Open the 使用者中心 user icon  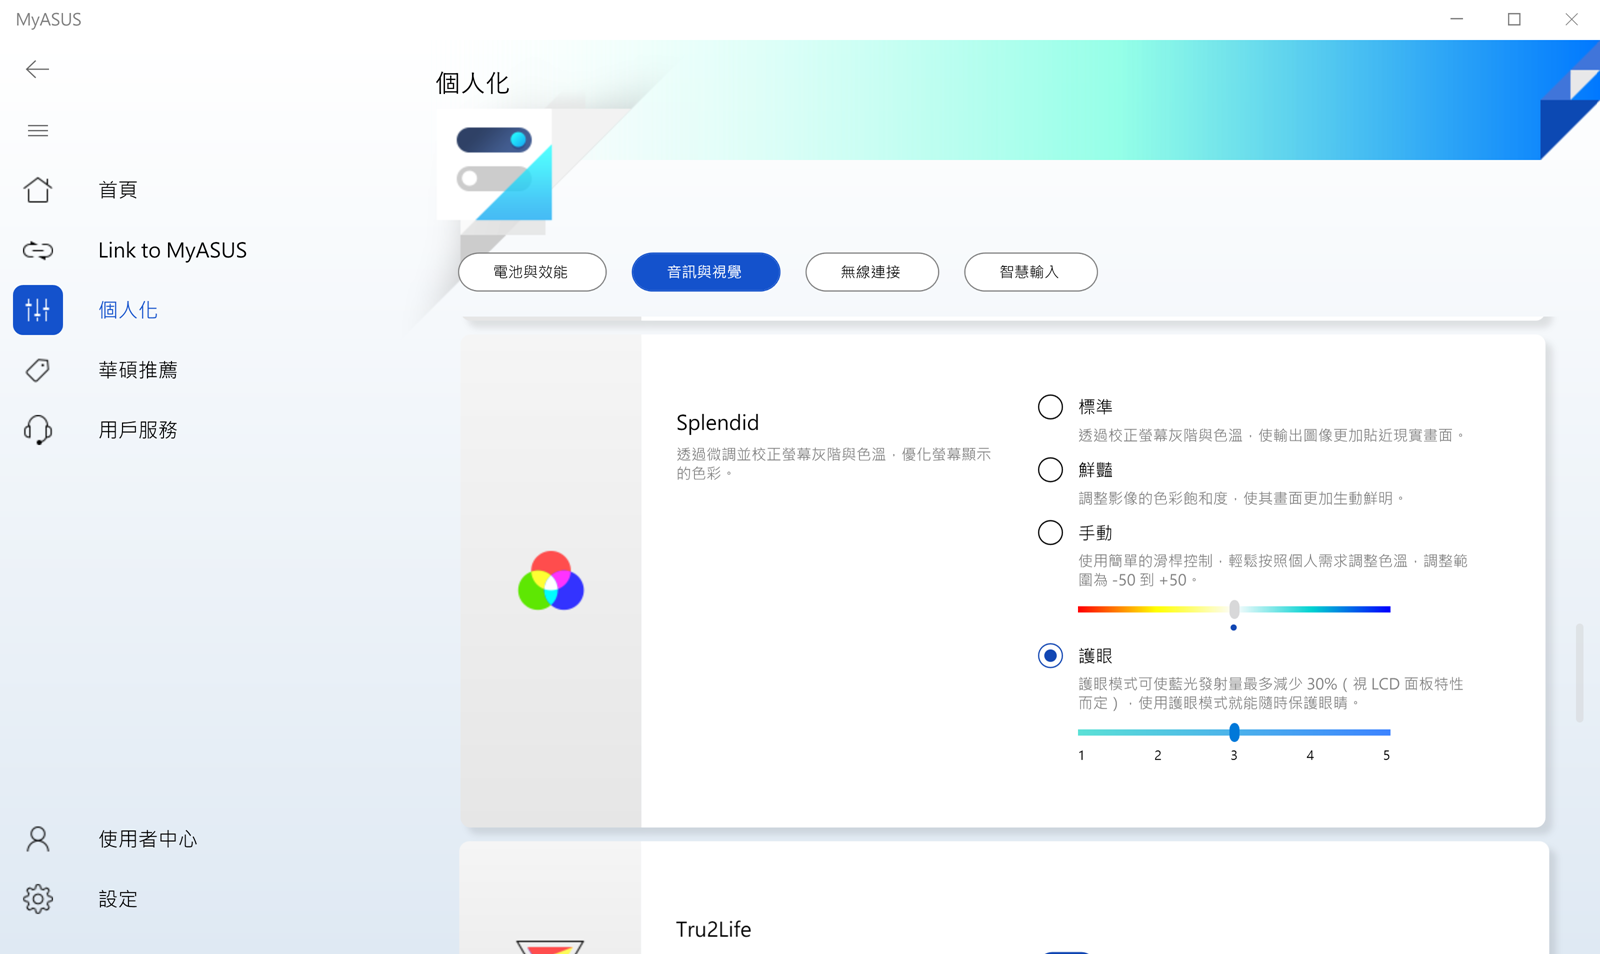point(38,839)
